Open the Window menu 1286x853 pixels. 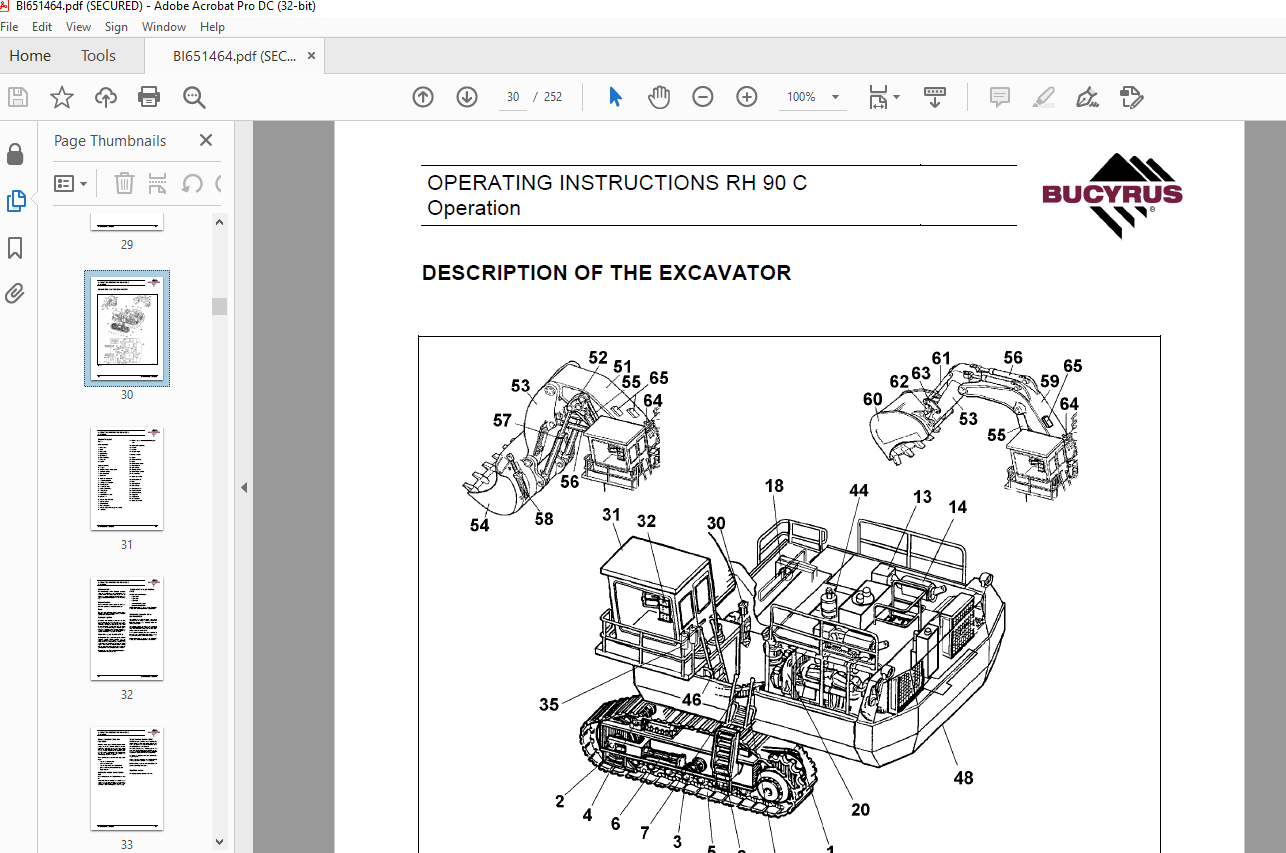(164, 27)
